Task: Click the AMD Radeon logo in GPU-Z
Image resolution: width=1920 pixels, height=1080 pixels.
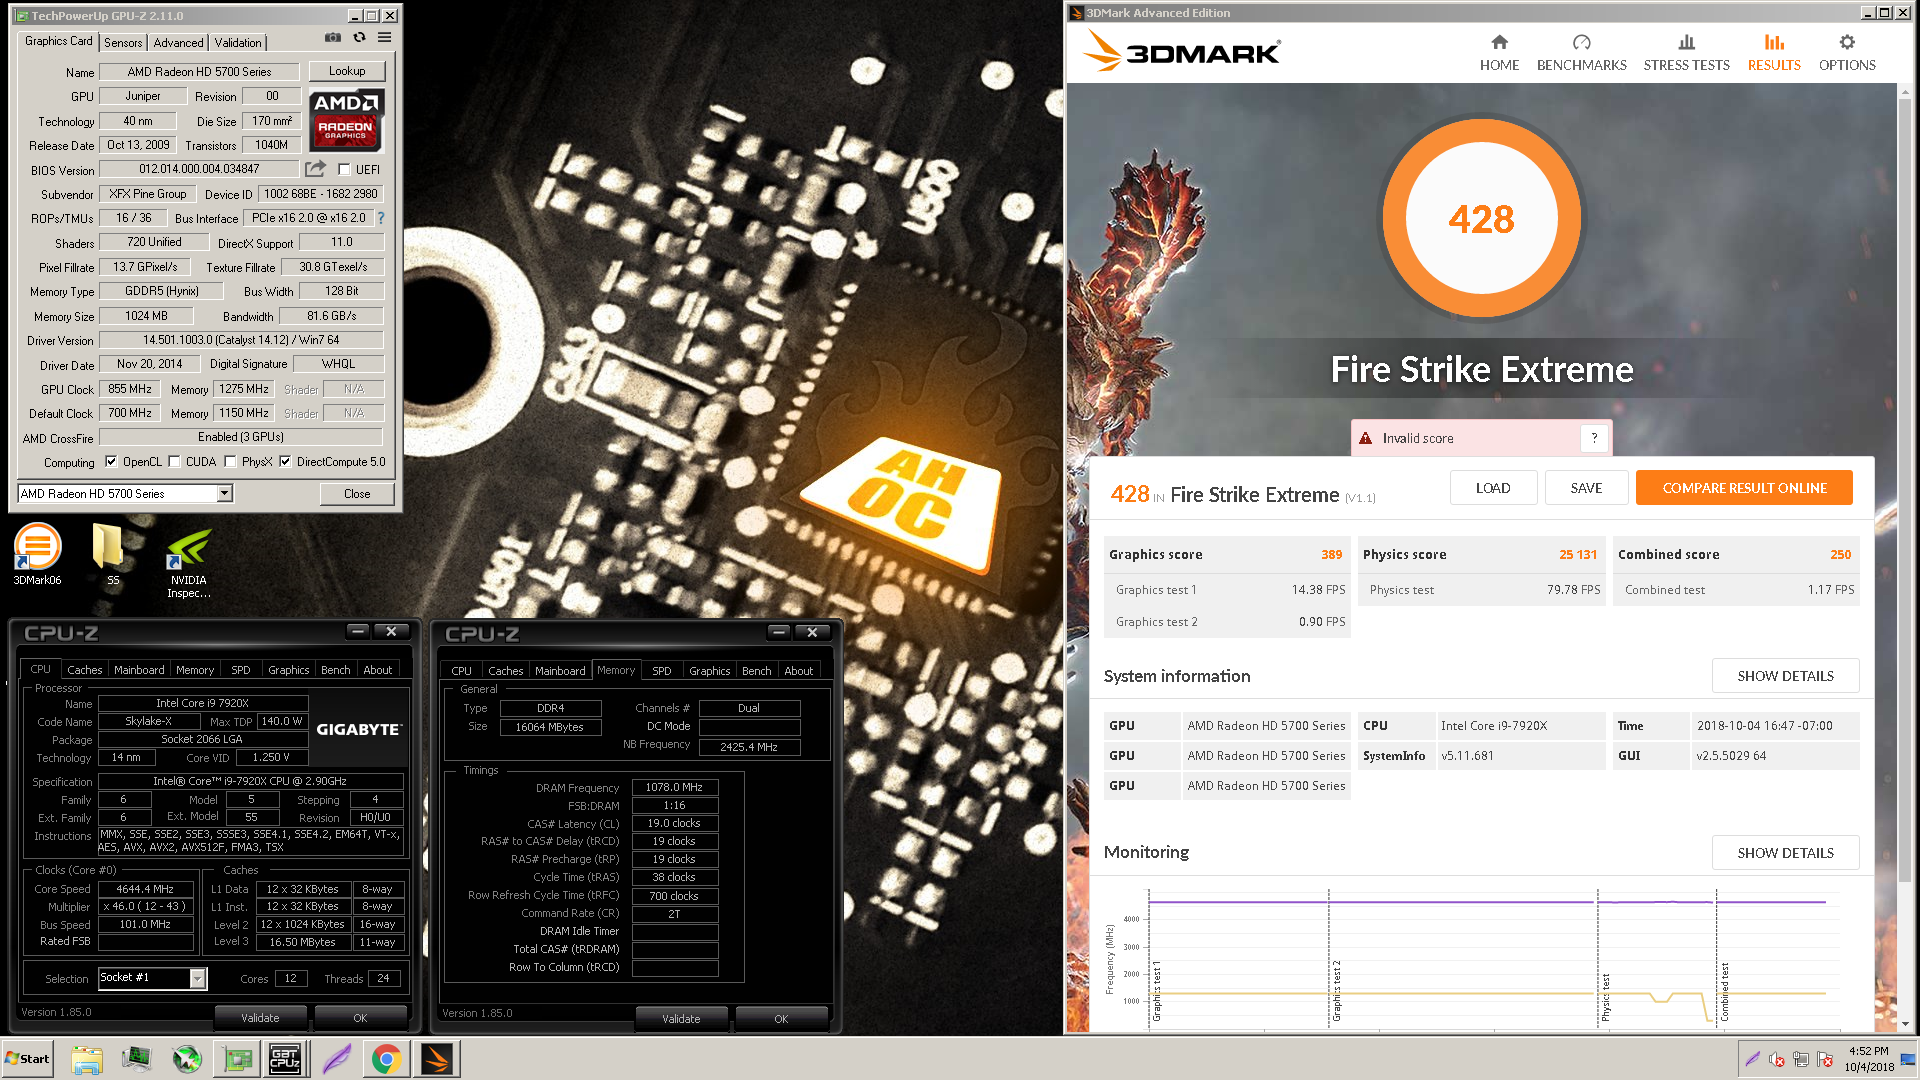Action: click(346, 120)
